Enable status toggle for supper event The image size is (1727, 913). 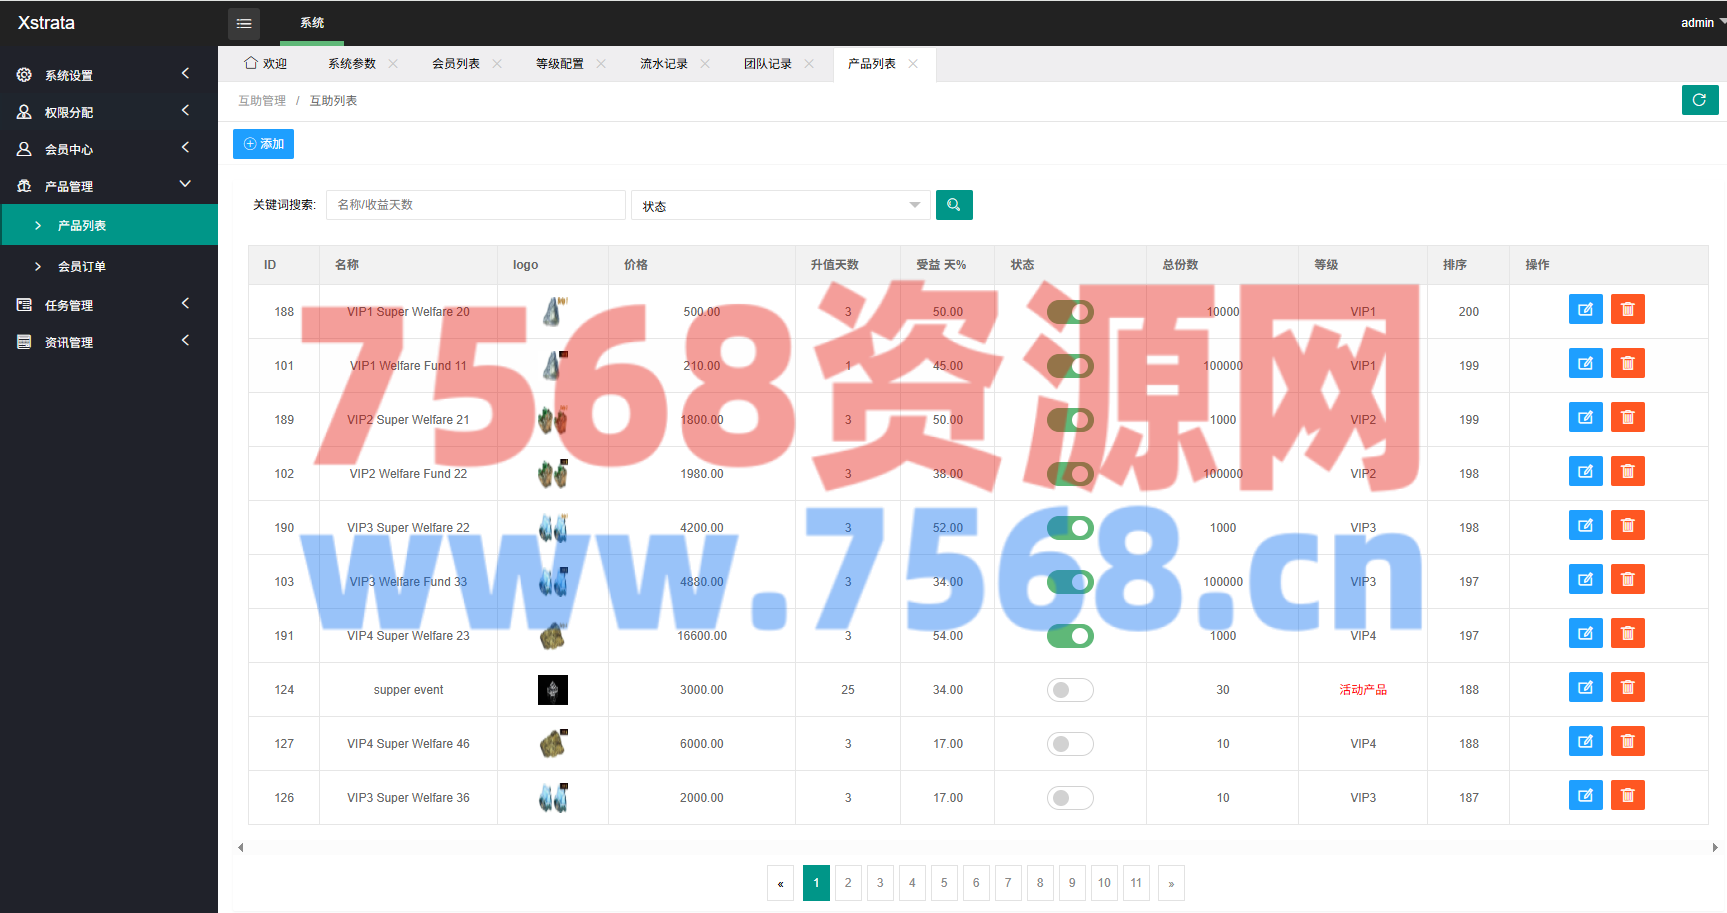(1069, 690)
